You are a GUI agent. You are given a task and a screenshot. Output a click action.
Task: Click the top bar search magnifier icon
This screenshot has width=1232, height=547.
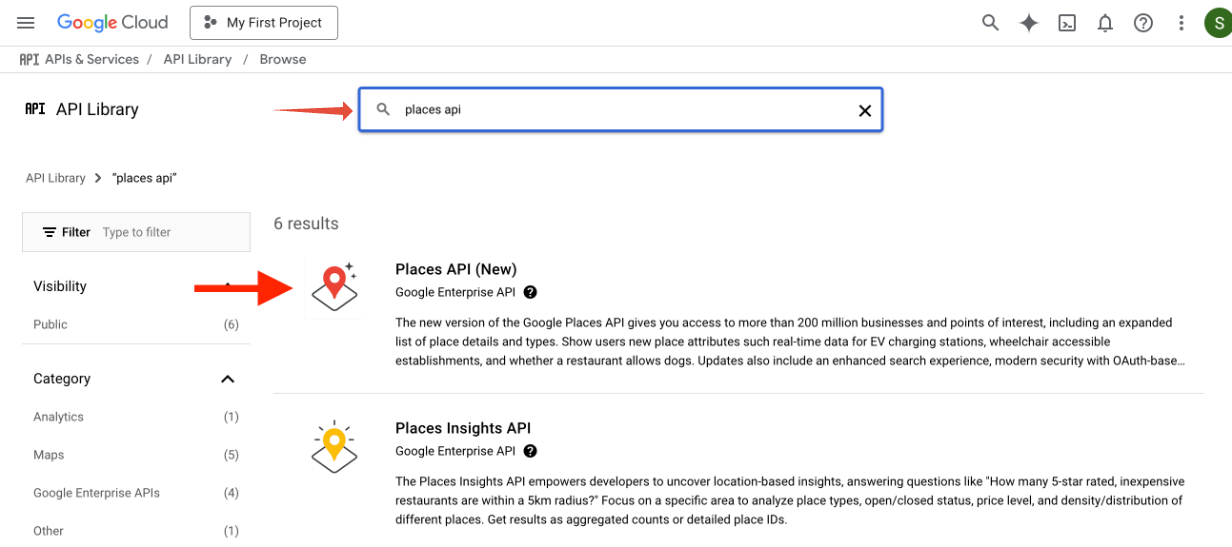[x=990, y=22]
